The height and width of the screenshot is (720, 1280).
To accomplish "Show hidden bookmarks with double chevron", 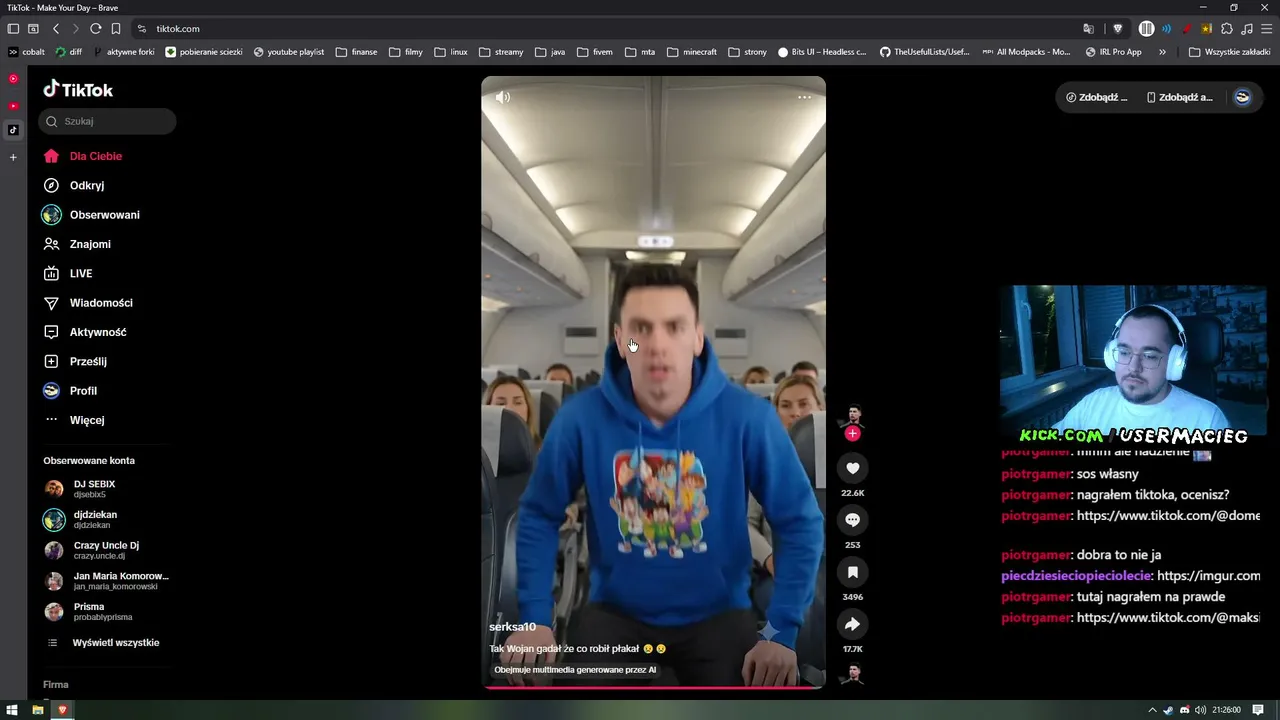I will [x=1162, y=52].
